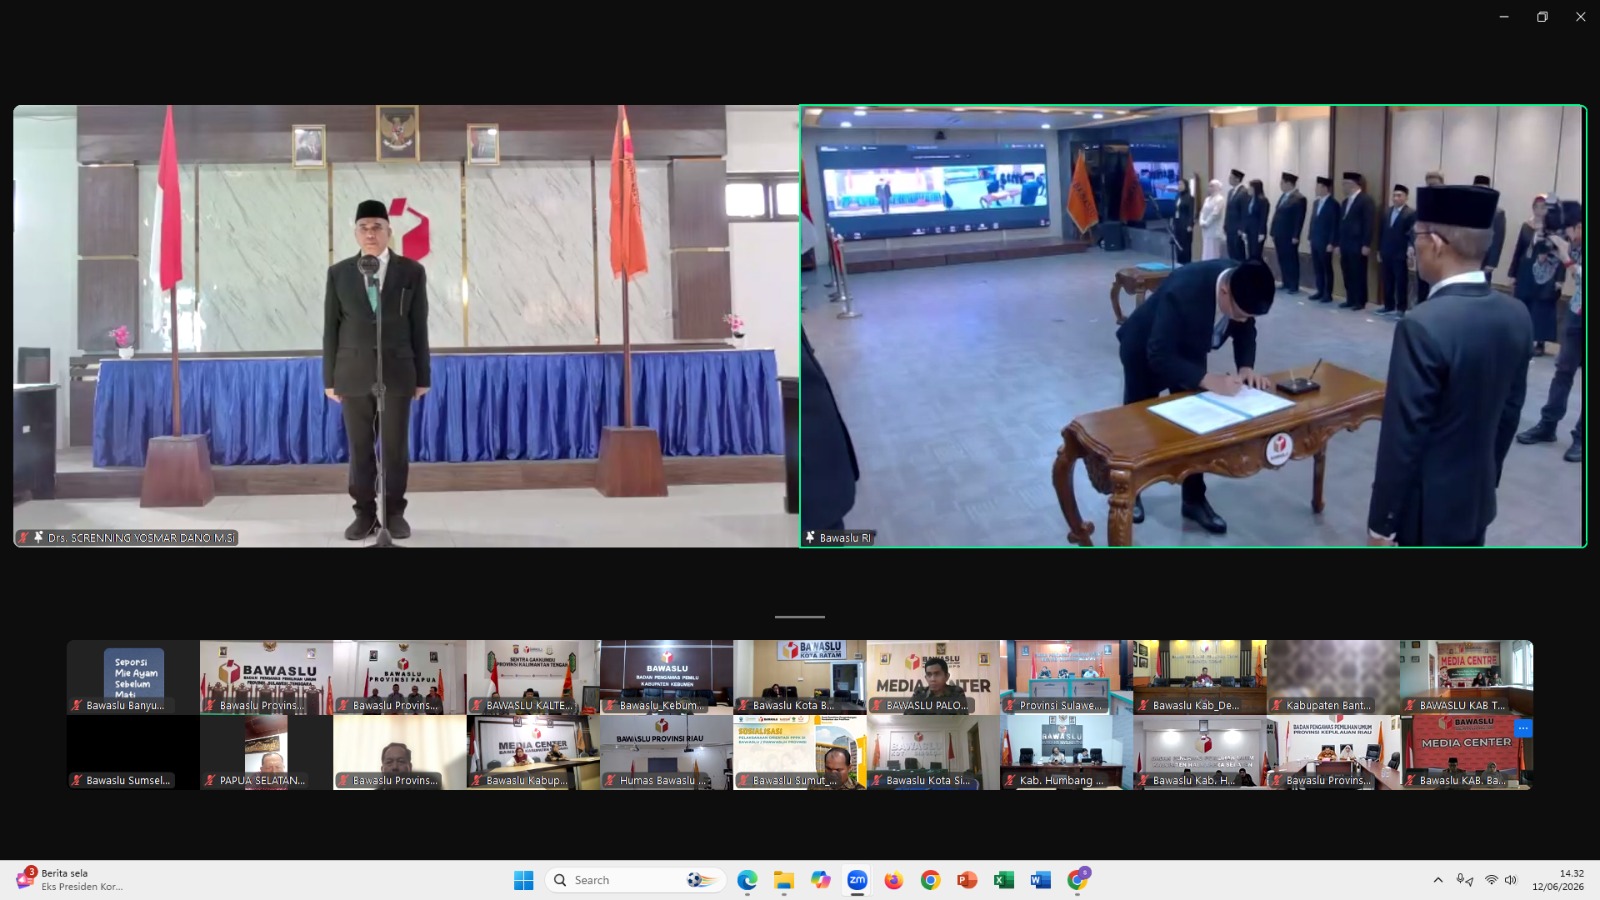Viewport: 1600px width, 900px height.
Task: Select the Kab. Humbang participant thumbnail
Action: pos(1067,752)
